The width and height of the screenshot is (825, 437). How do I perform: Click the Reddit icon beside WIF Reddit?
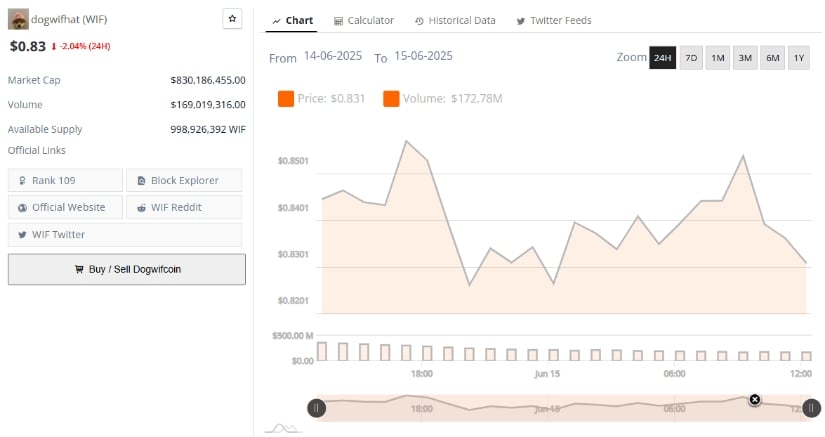[141, 208]
